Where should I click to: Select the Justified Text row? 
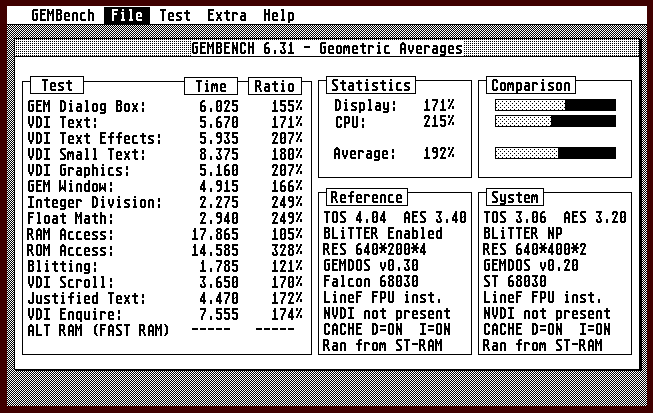(x=165, y=298)
